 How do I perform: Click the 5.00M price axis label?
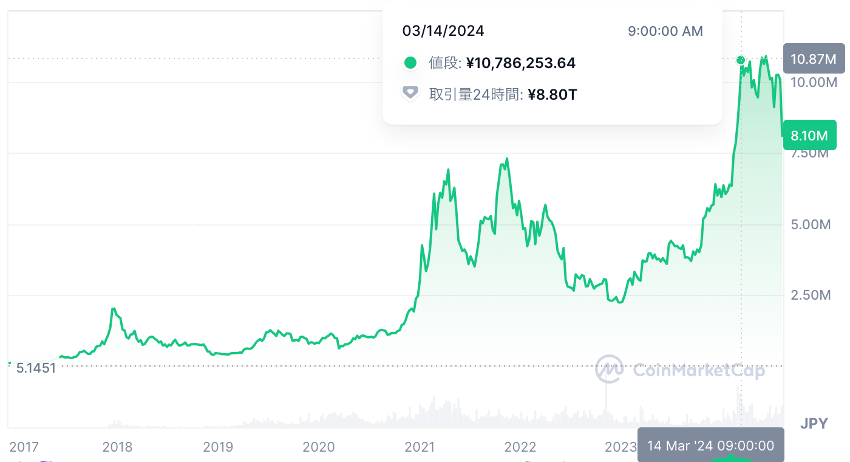[x=811, y=225]
